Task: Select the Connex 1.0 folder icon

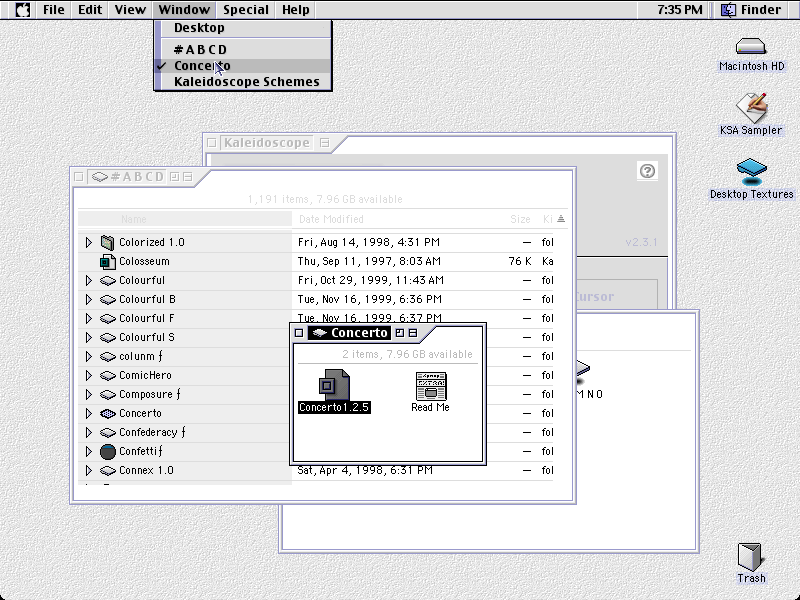Action: [107, 470]
